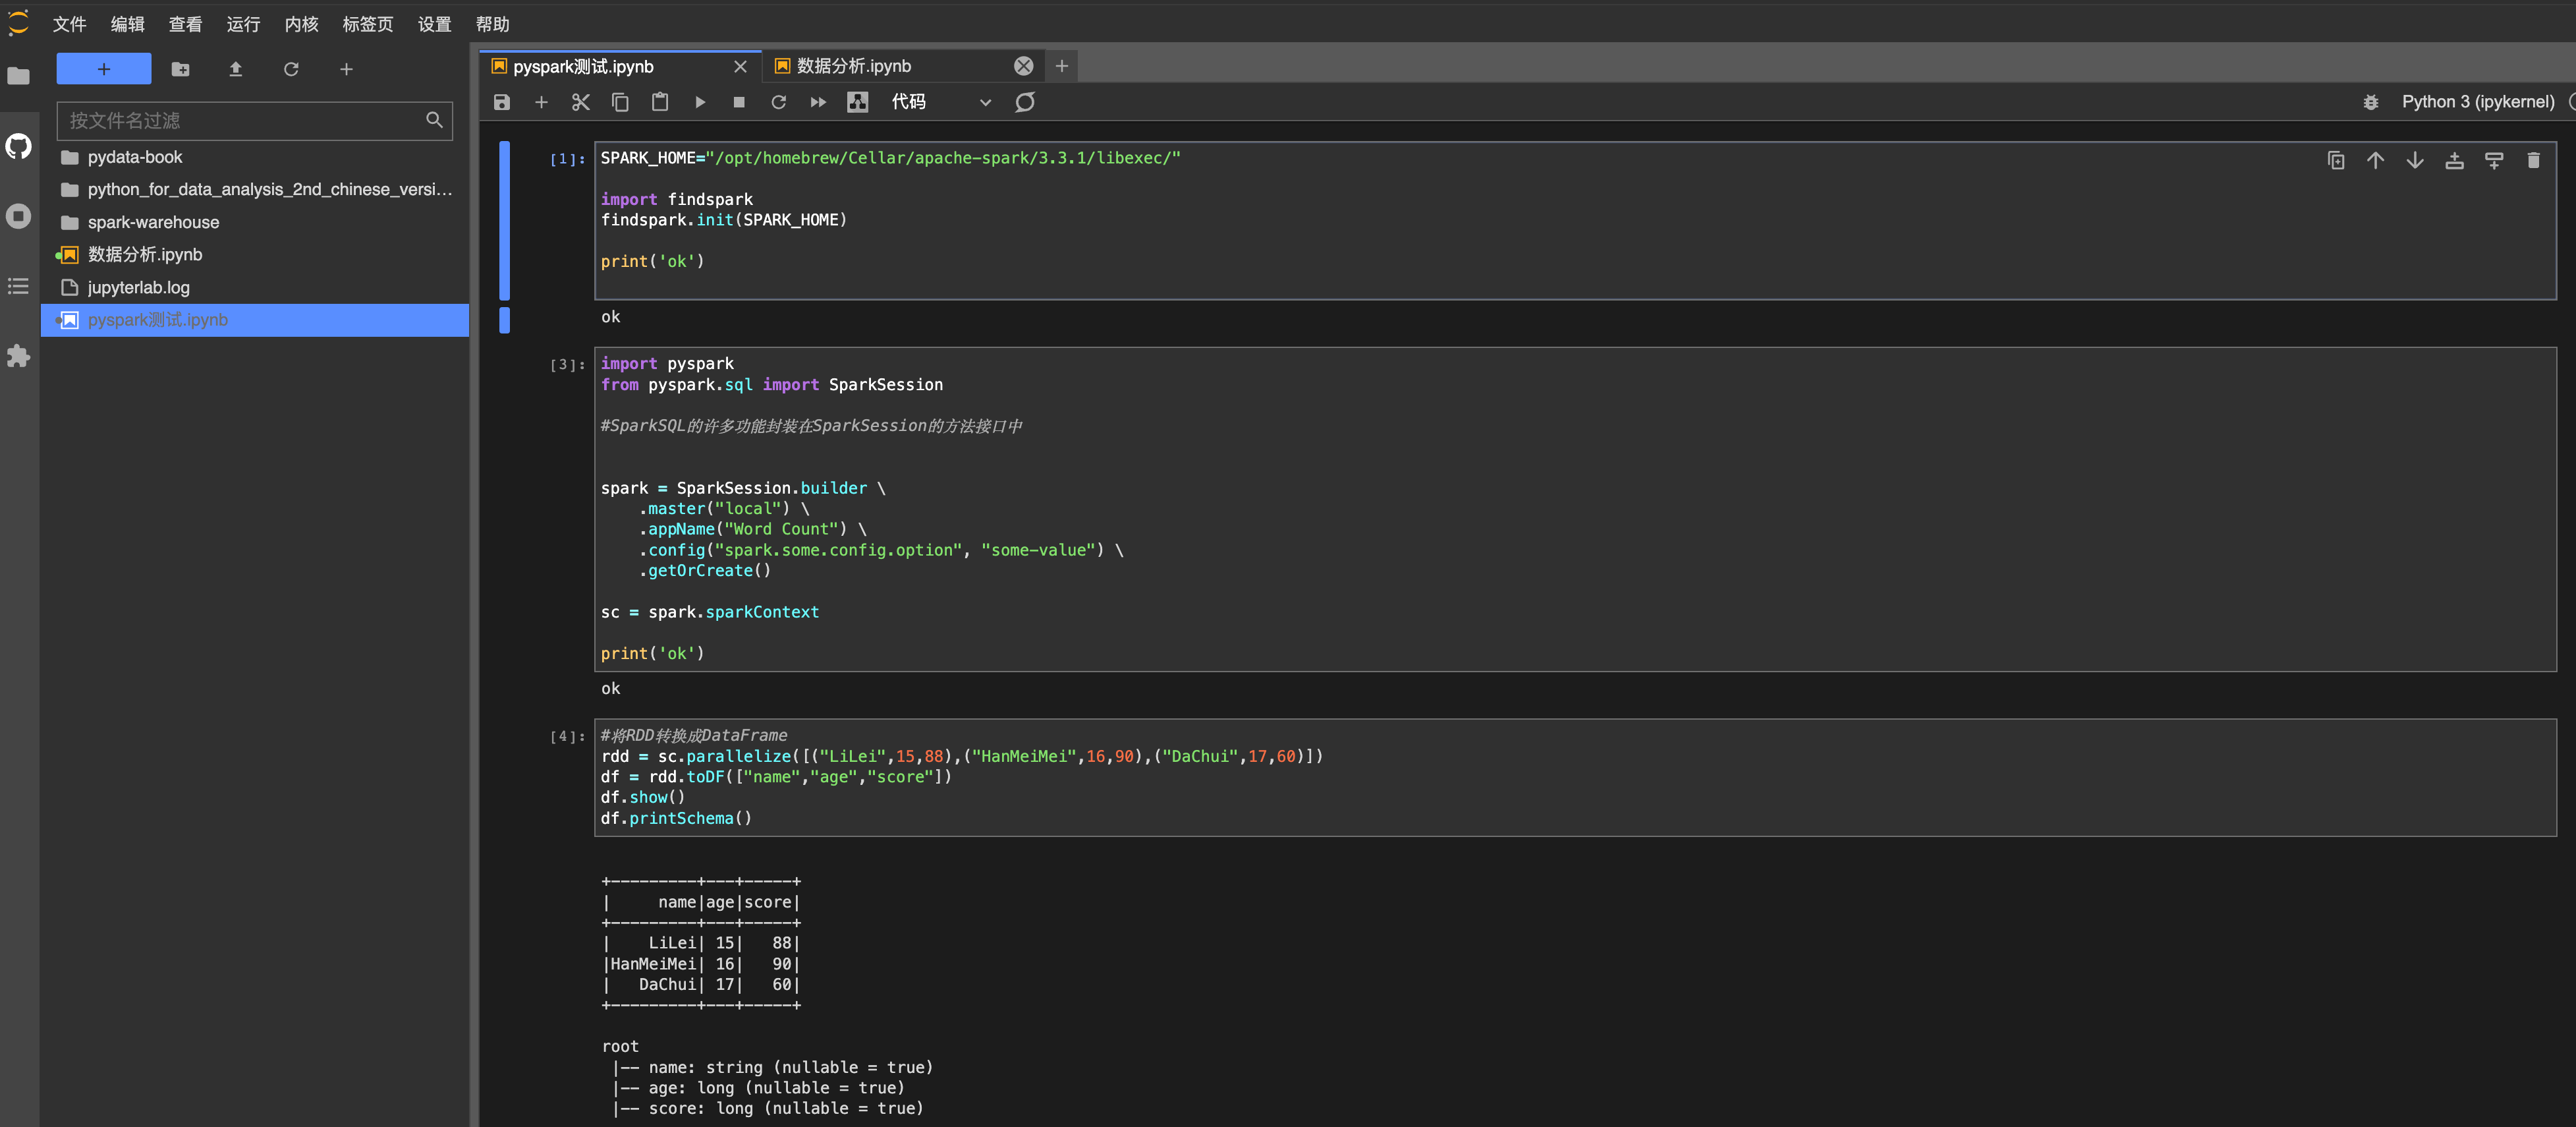This screenshot has height=1127, width=2576.
Task: Click the save notebook icon
Action: click(502, 102)
